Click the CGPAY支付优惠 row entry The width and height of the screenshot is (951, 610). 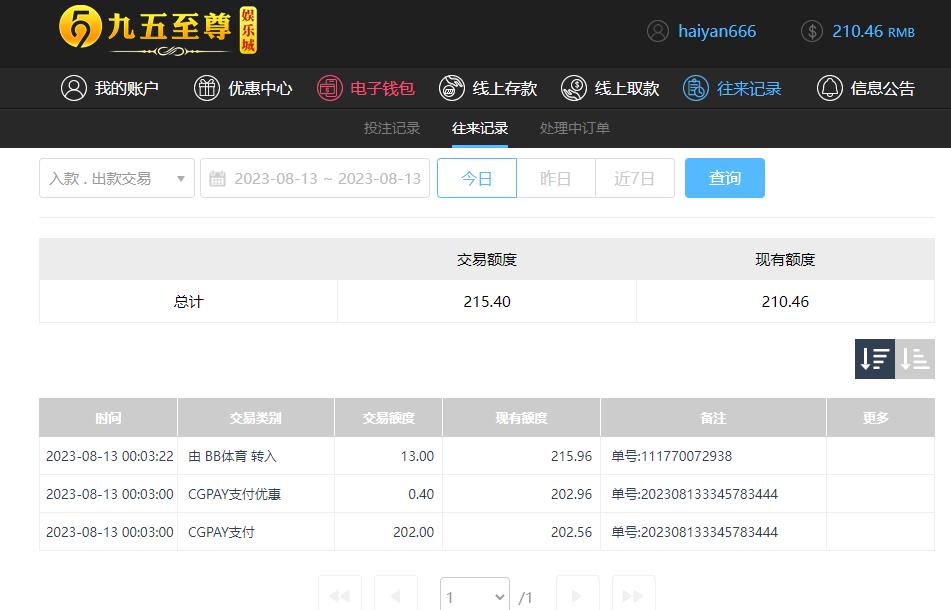(234, 494)
